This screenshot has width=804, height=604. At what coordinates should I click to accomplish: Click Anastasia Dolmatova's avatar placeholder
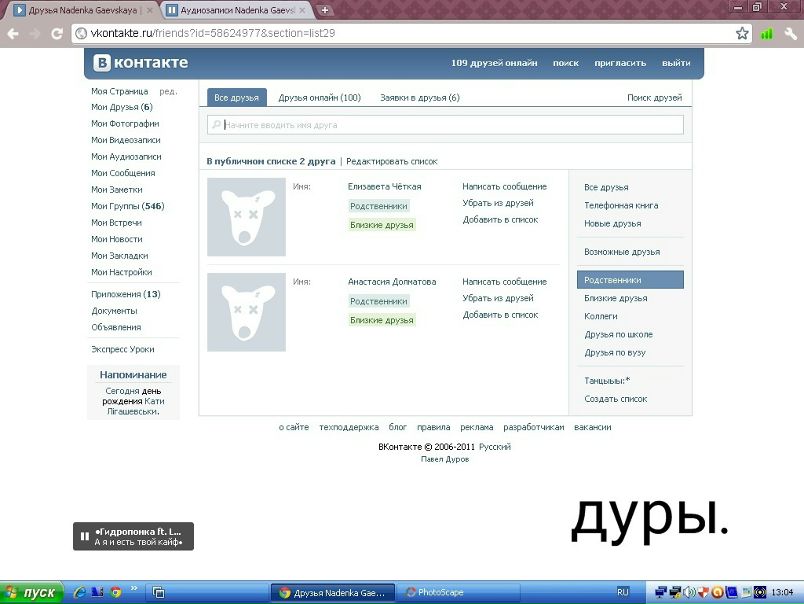246,312
